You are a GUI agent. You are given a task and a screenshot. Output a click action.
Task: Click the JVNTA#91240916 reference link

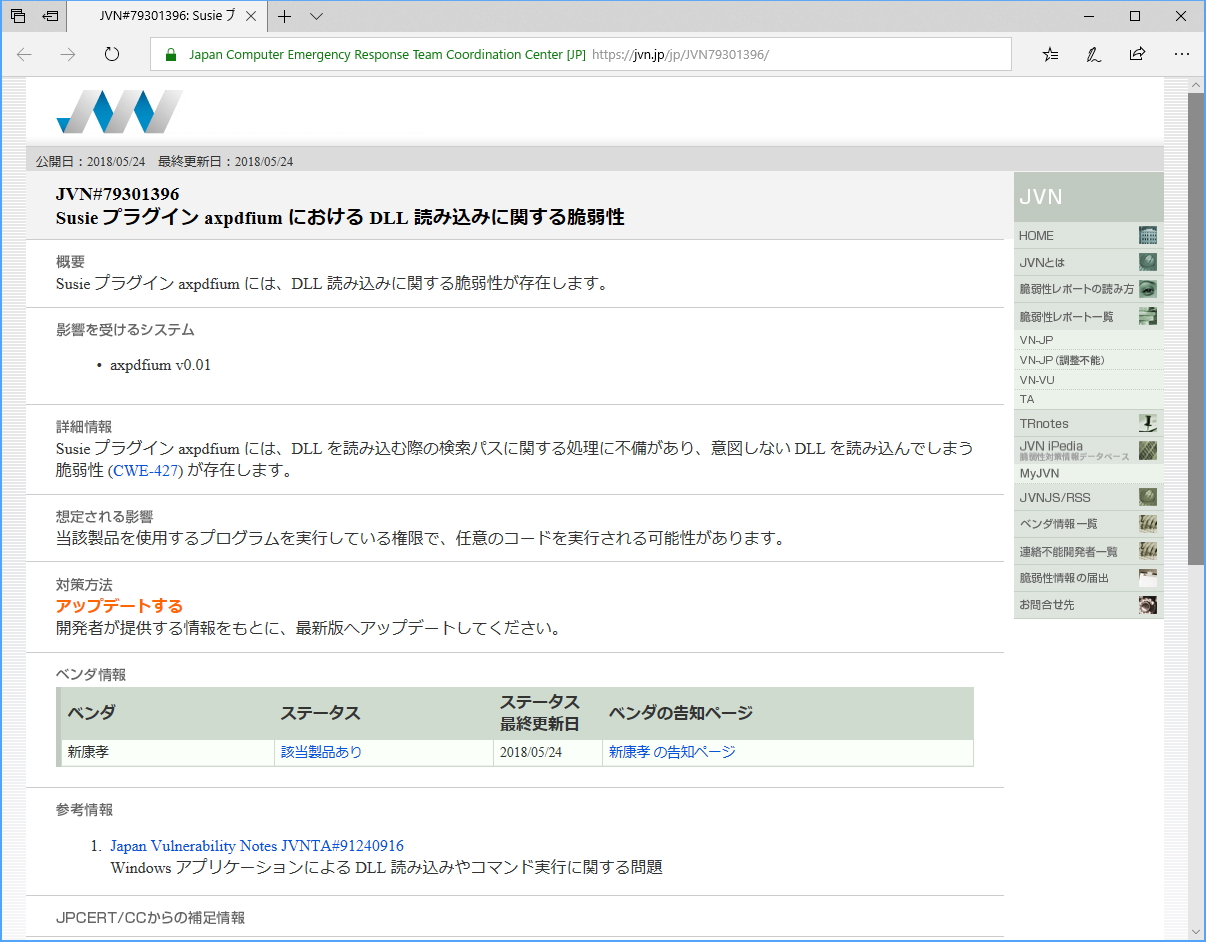256,845
